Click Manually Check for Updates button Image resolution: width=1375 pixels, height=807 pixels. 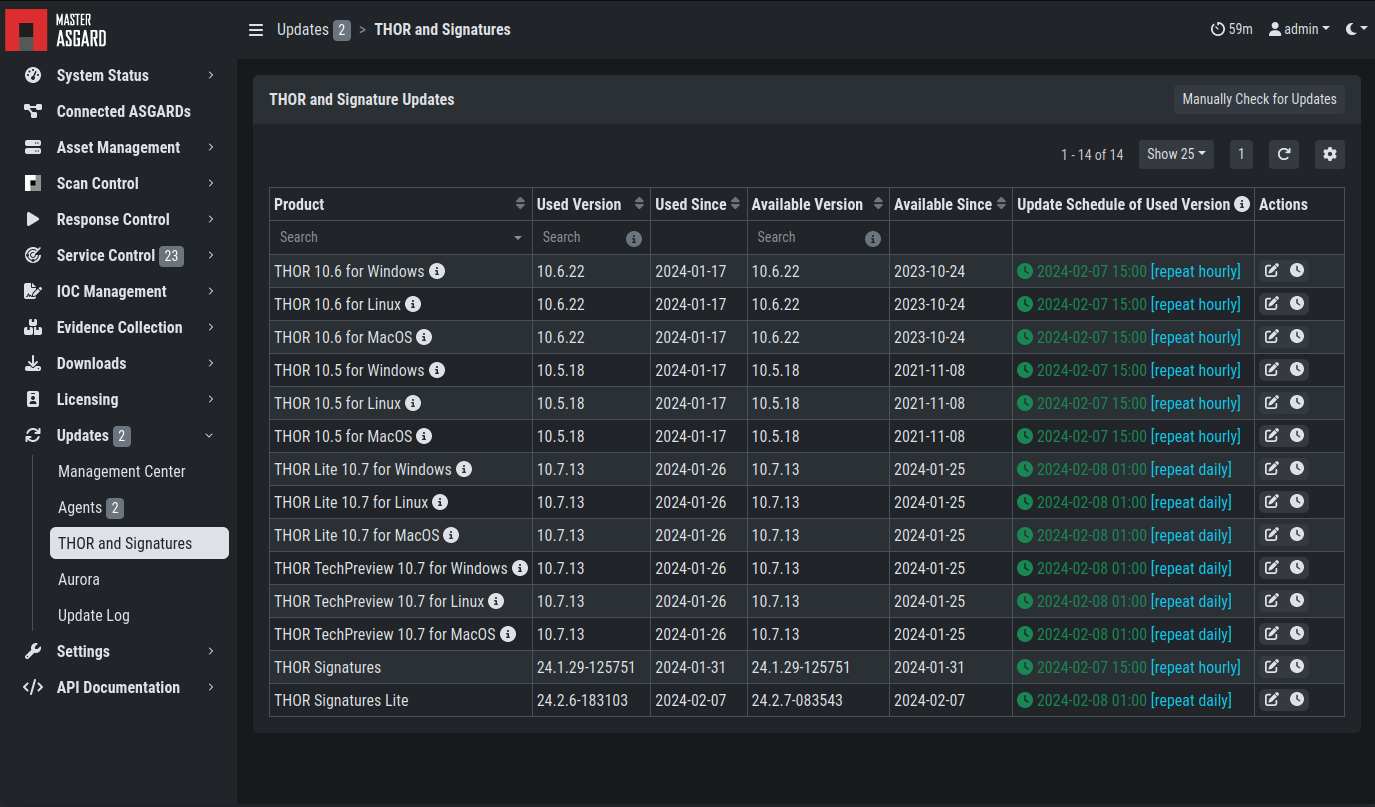(1259, 99)
